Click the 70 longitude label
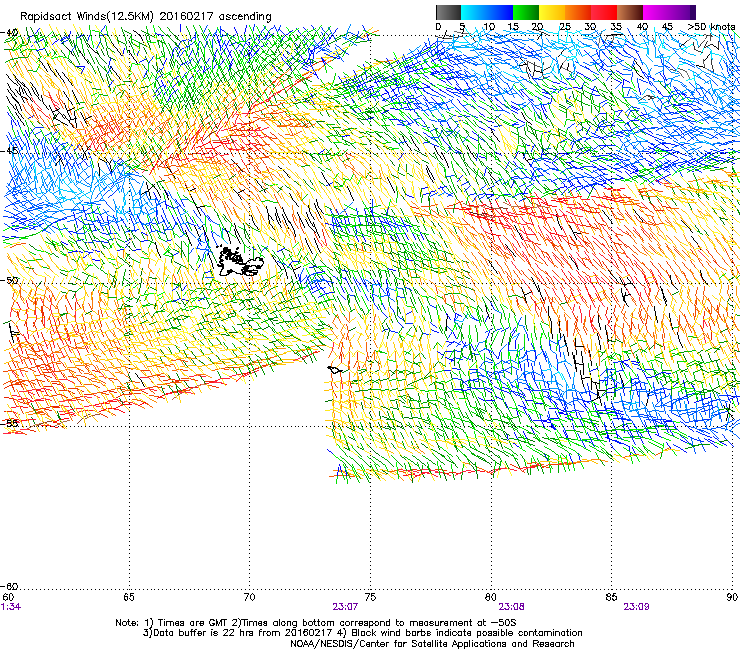This screenshot has width=740, height=650. 250,597
